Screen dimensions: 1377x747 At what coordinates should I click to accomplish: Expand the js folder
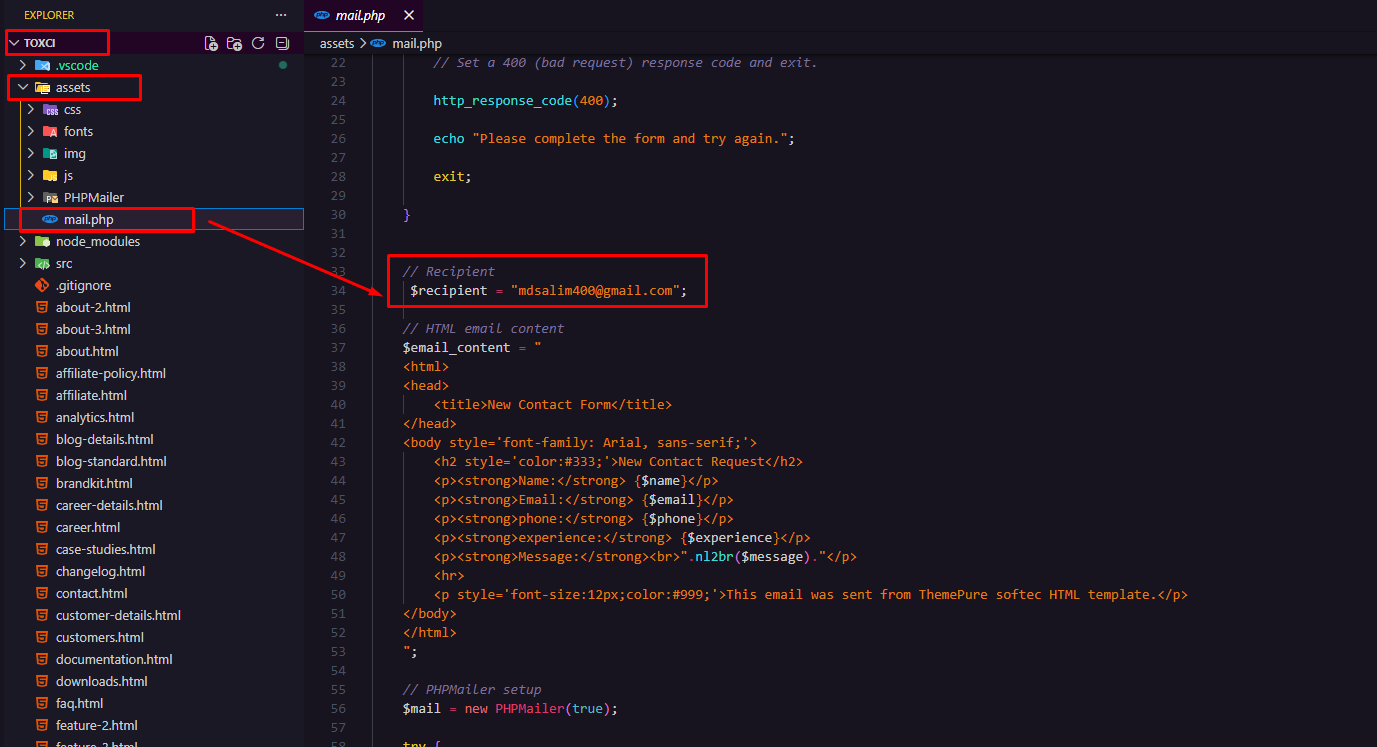coord(31,175)
